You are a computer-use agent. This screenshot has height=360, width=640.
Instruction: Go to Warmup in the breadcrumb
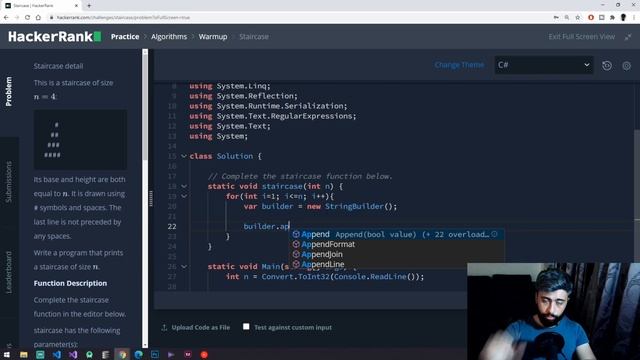point(213,37)
